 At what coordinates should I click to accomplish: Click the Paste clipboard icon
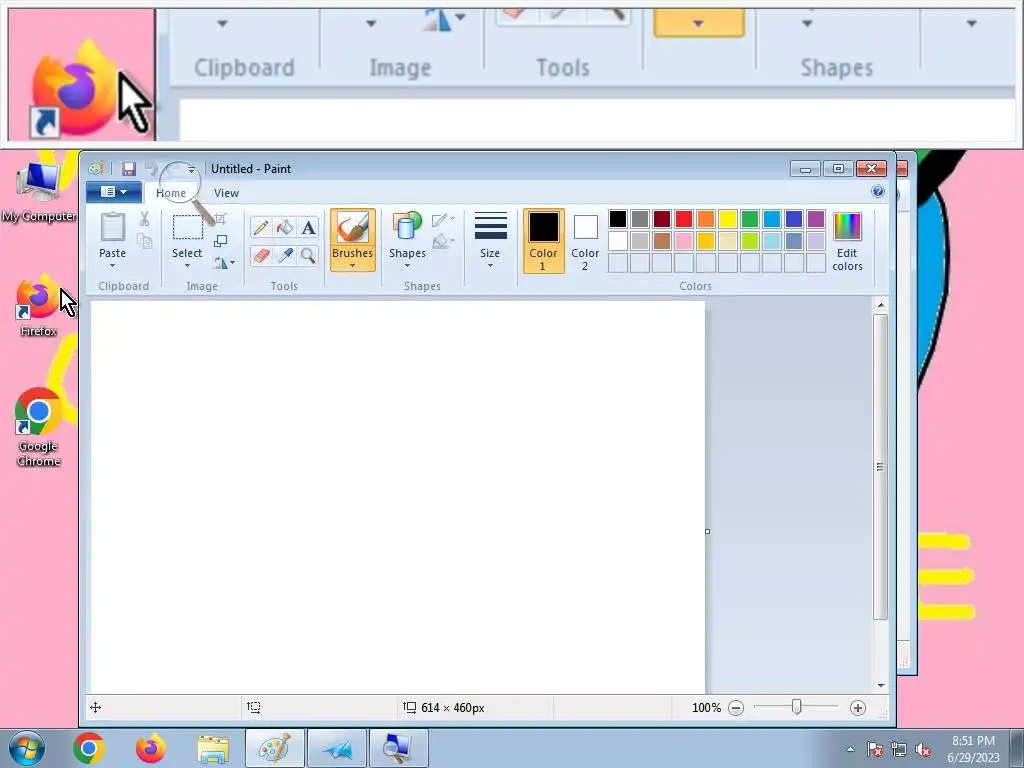[112, 227]
